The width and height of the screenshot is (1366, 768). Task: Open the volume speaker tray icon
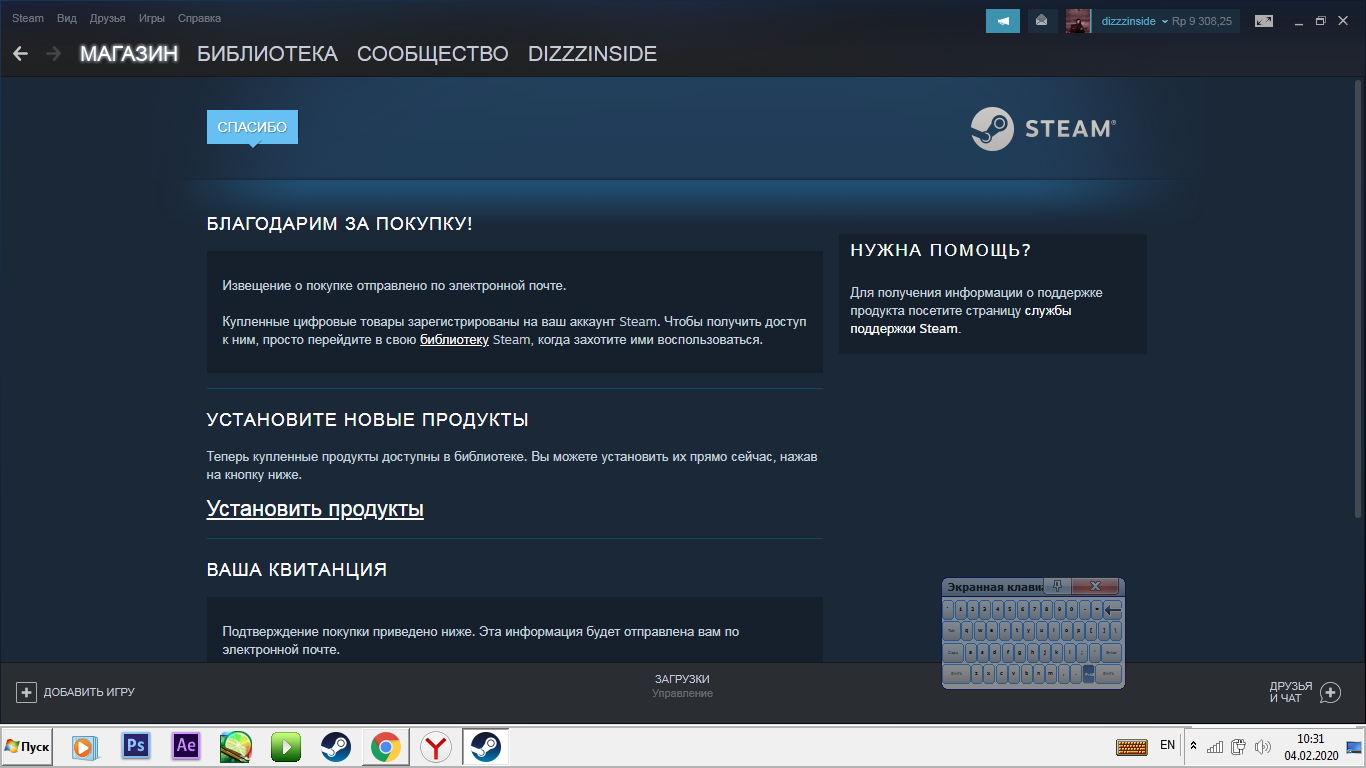tap(1262, 747)
